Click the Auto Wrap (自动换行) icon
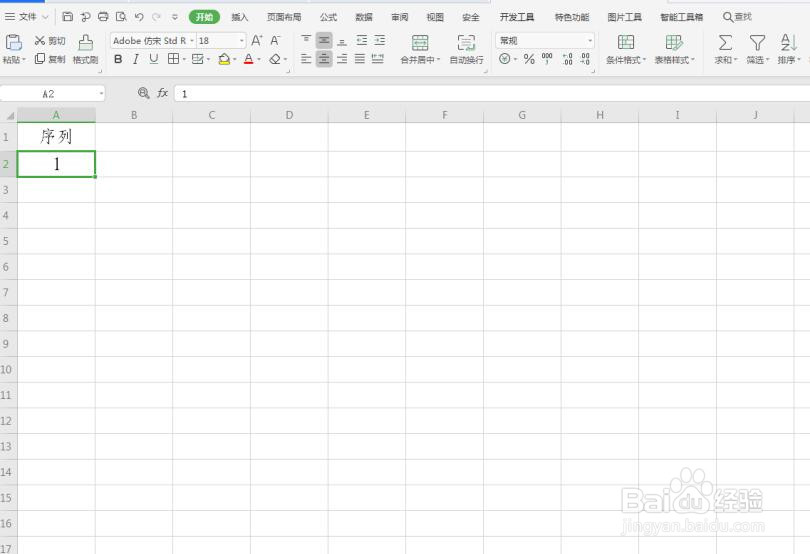The image size is (810, 554). [466, 42]
